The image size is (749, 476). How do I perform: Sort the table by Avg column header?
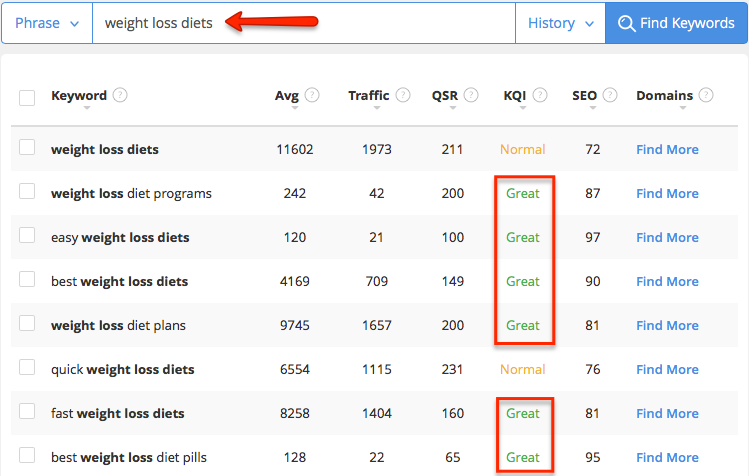click(x=287, y=96)
